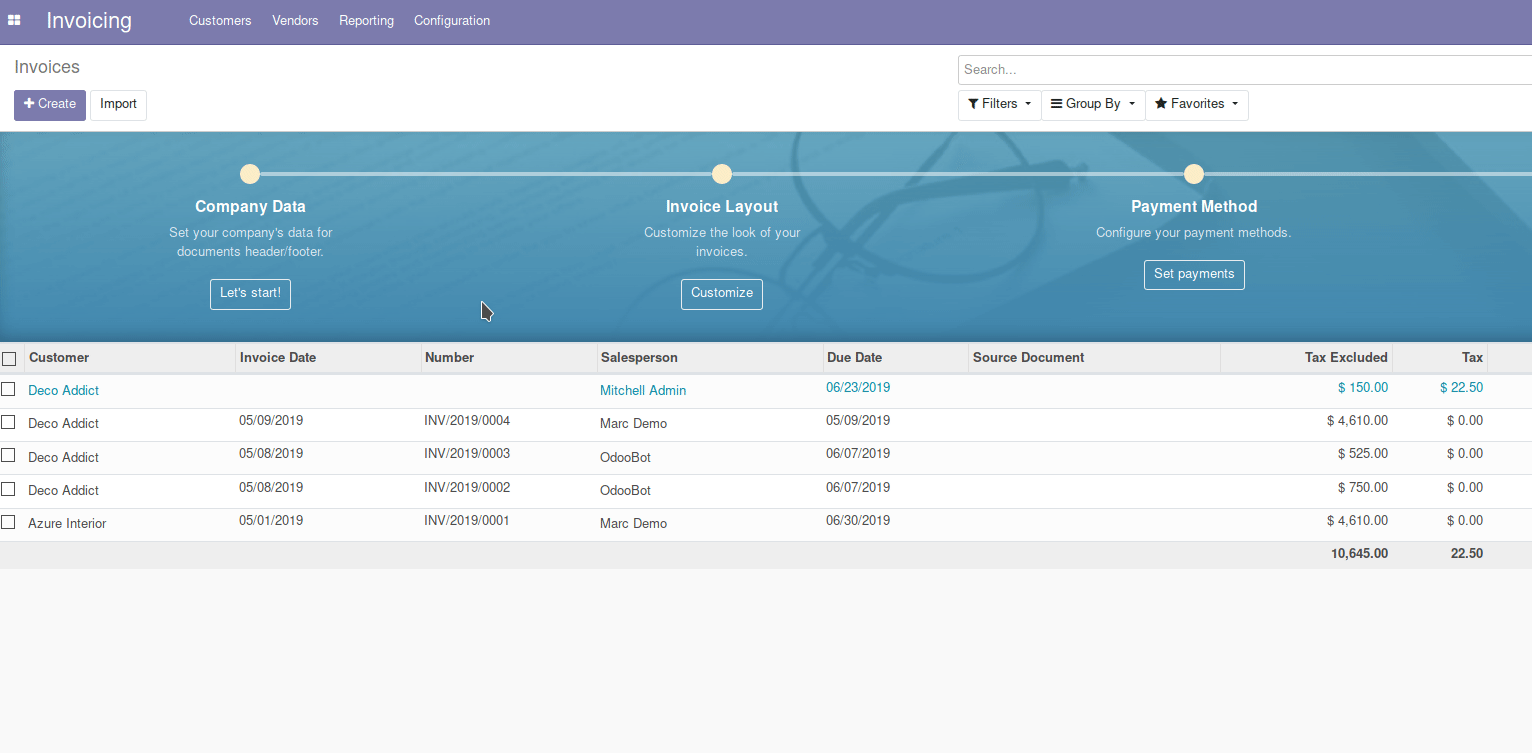Click the Payment Method step circle
The height and width of the screenshot is (753, 1532).
[x=1193, y=174]
